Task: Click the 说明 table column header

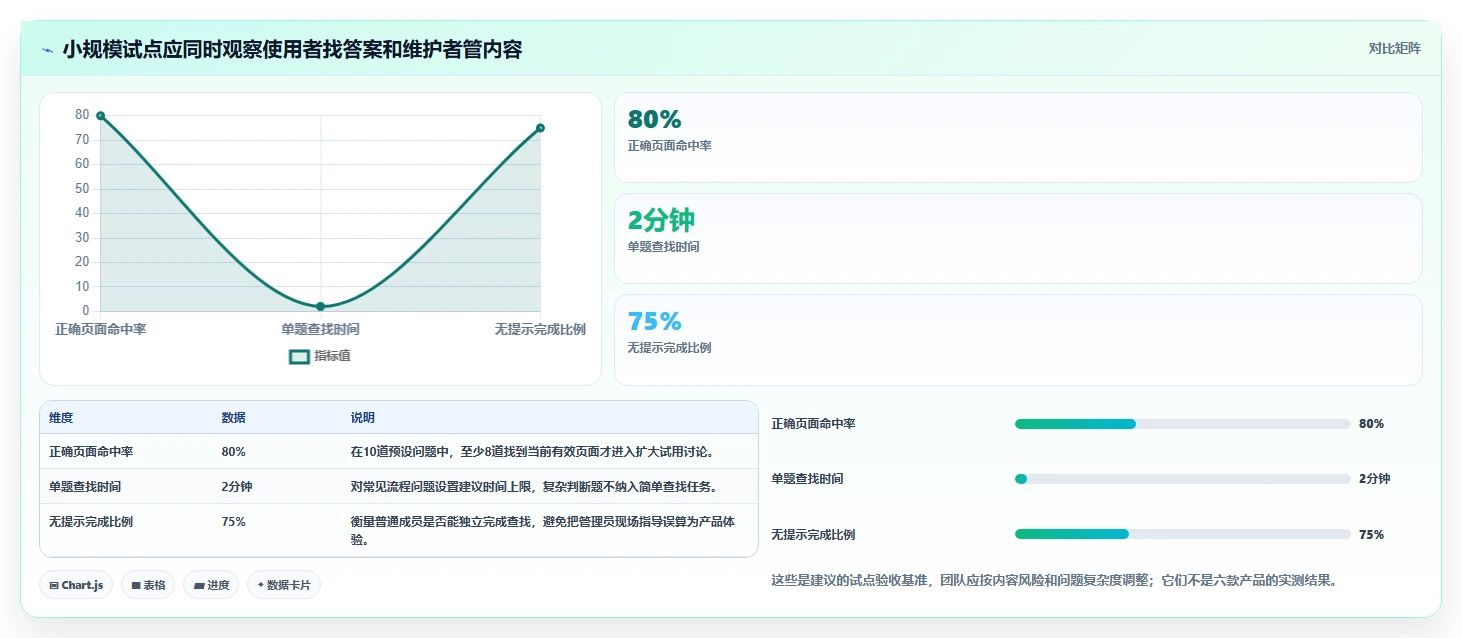Action: click(362, 418)
